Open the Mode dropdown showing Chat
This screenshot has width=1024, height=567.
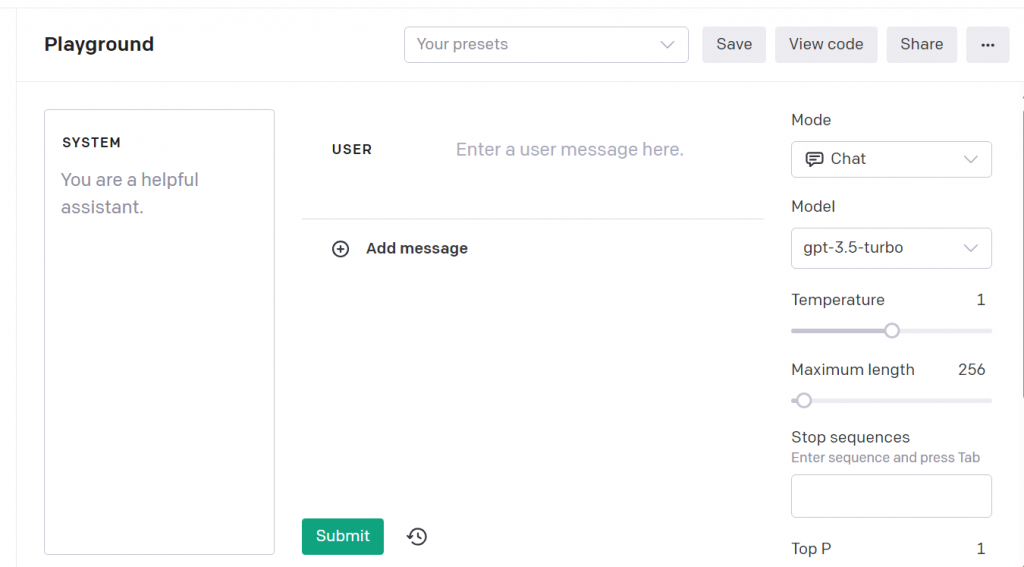tap(890, 159)
